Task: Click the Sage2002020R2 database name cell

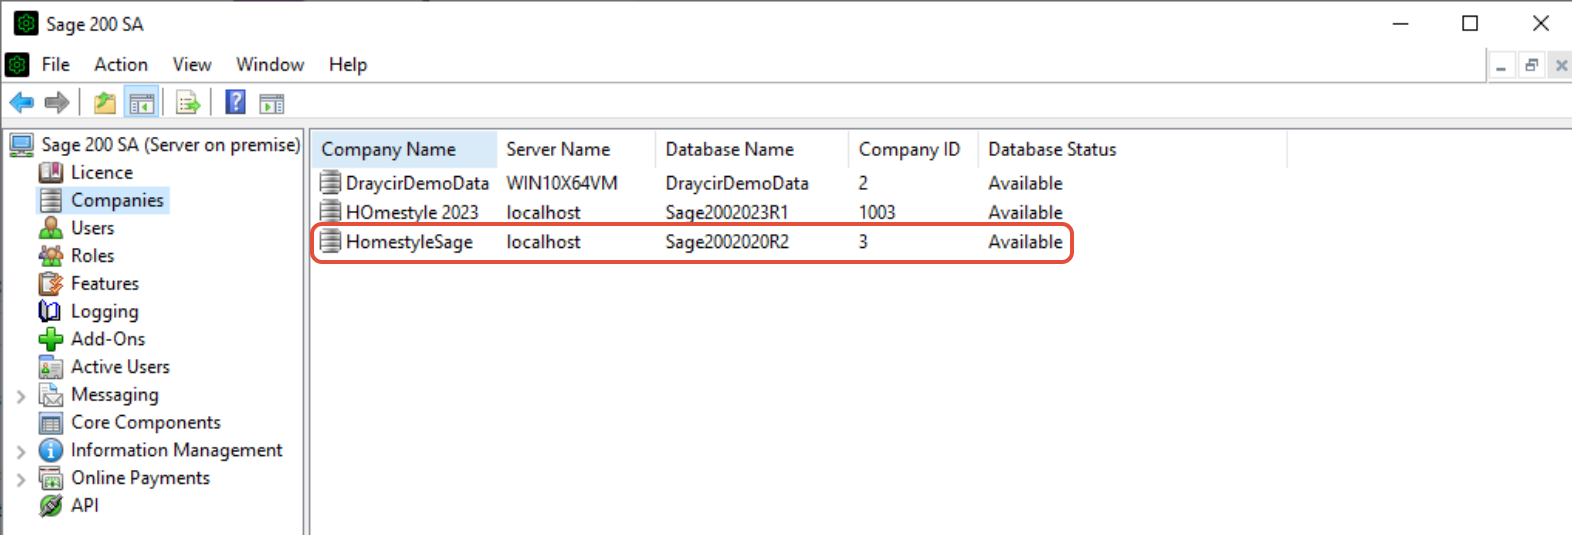Action: pyautogui.click(x=727, y=242)
